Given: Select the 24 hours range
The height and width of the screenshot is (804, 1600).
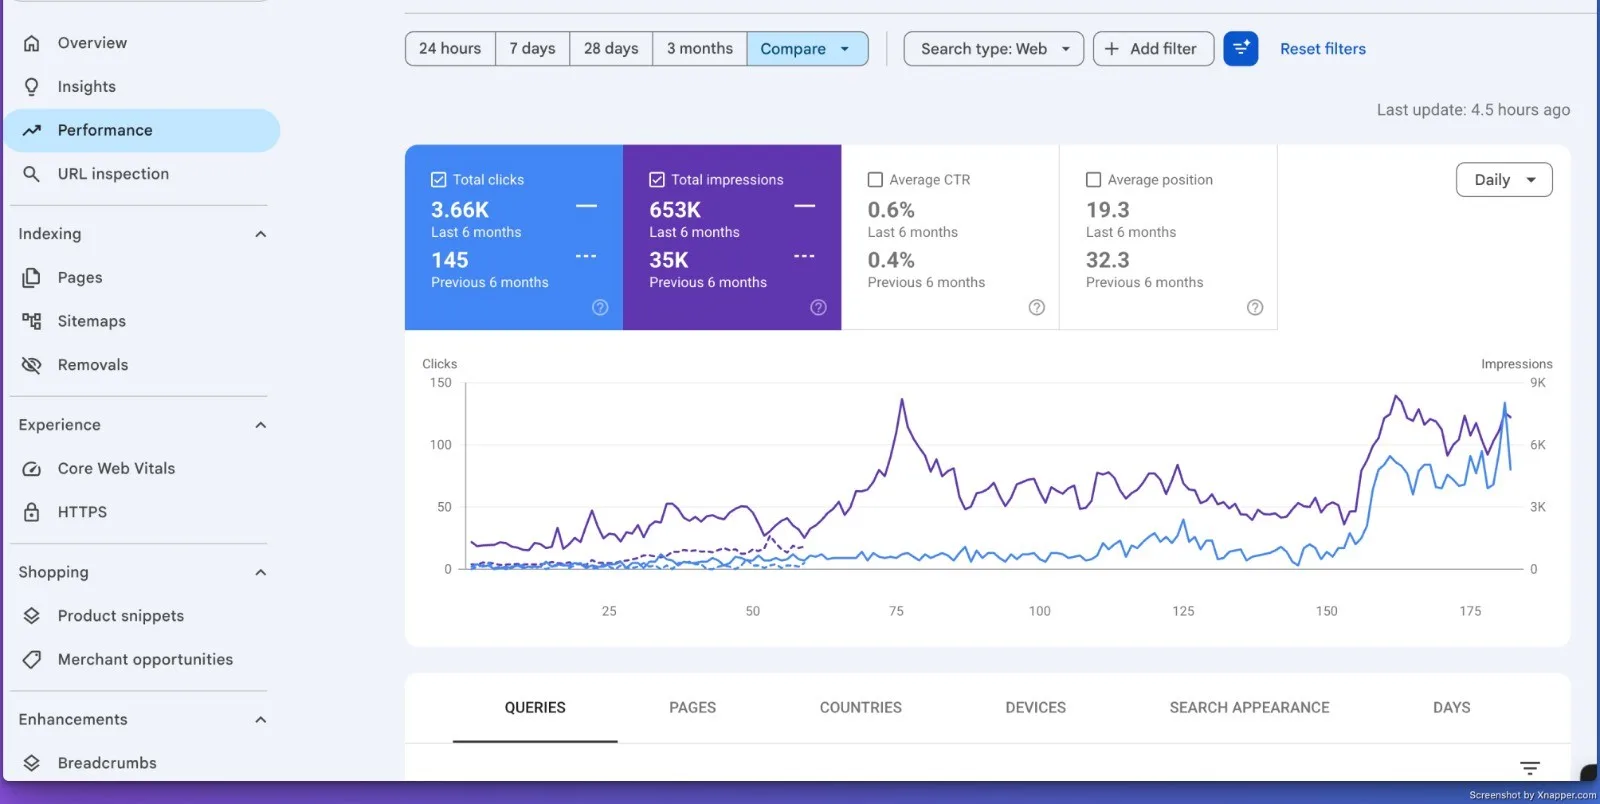Looking at the screenshot, I should (450, 48).
